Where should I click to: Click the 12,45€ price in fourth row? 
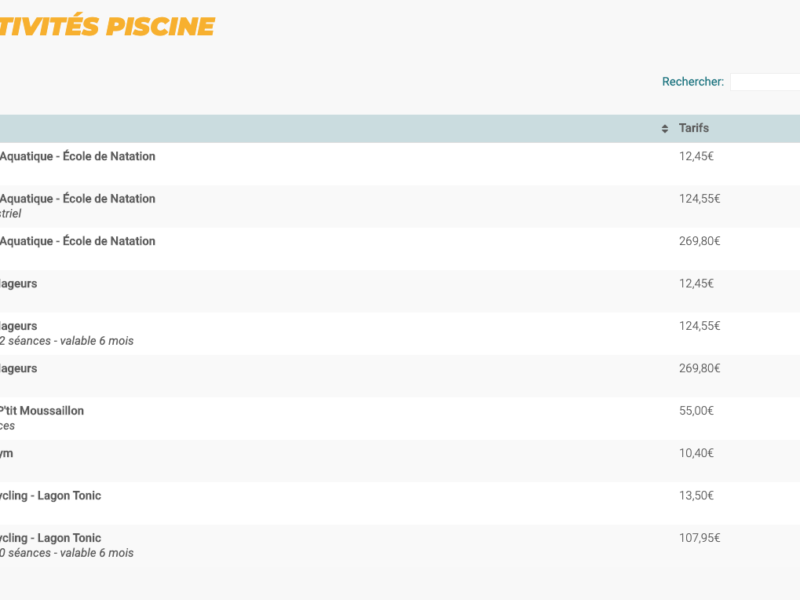(x=696, y=284)
